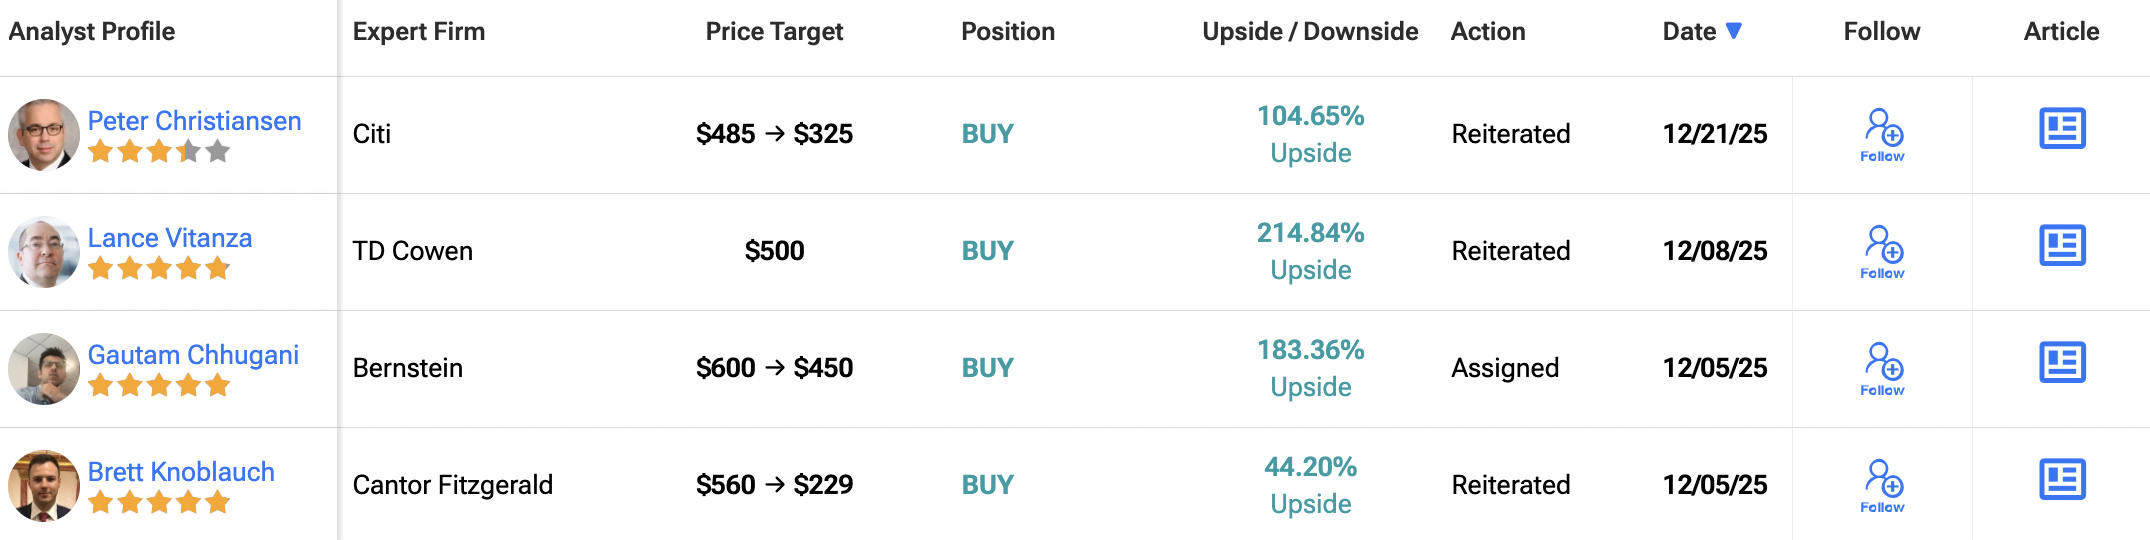This screenshot has height=540, width=2150.
Task: Sort by Date using the arrow
Action: click(x=1734, y=31)
